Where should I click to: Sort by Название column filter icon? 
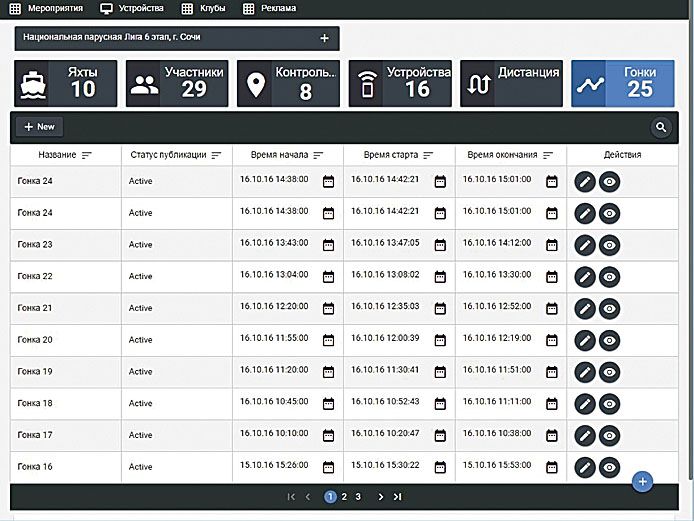[86, 156]
